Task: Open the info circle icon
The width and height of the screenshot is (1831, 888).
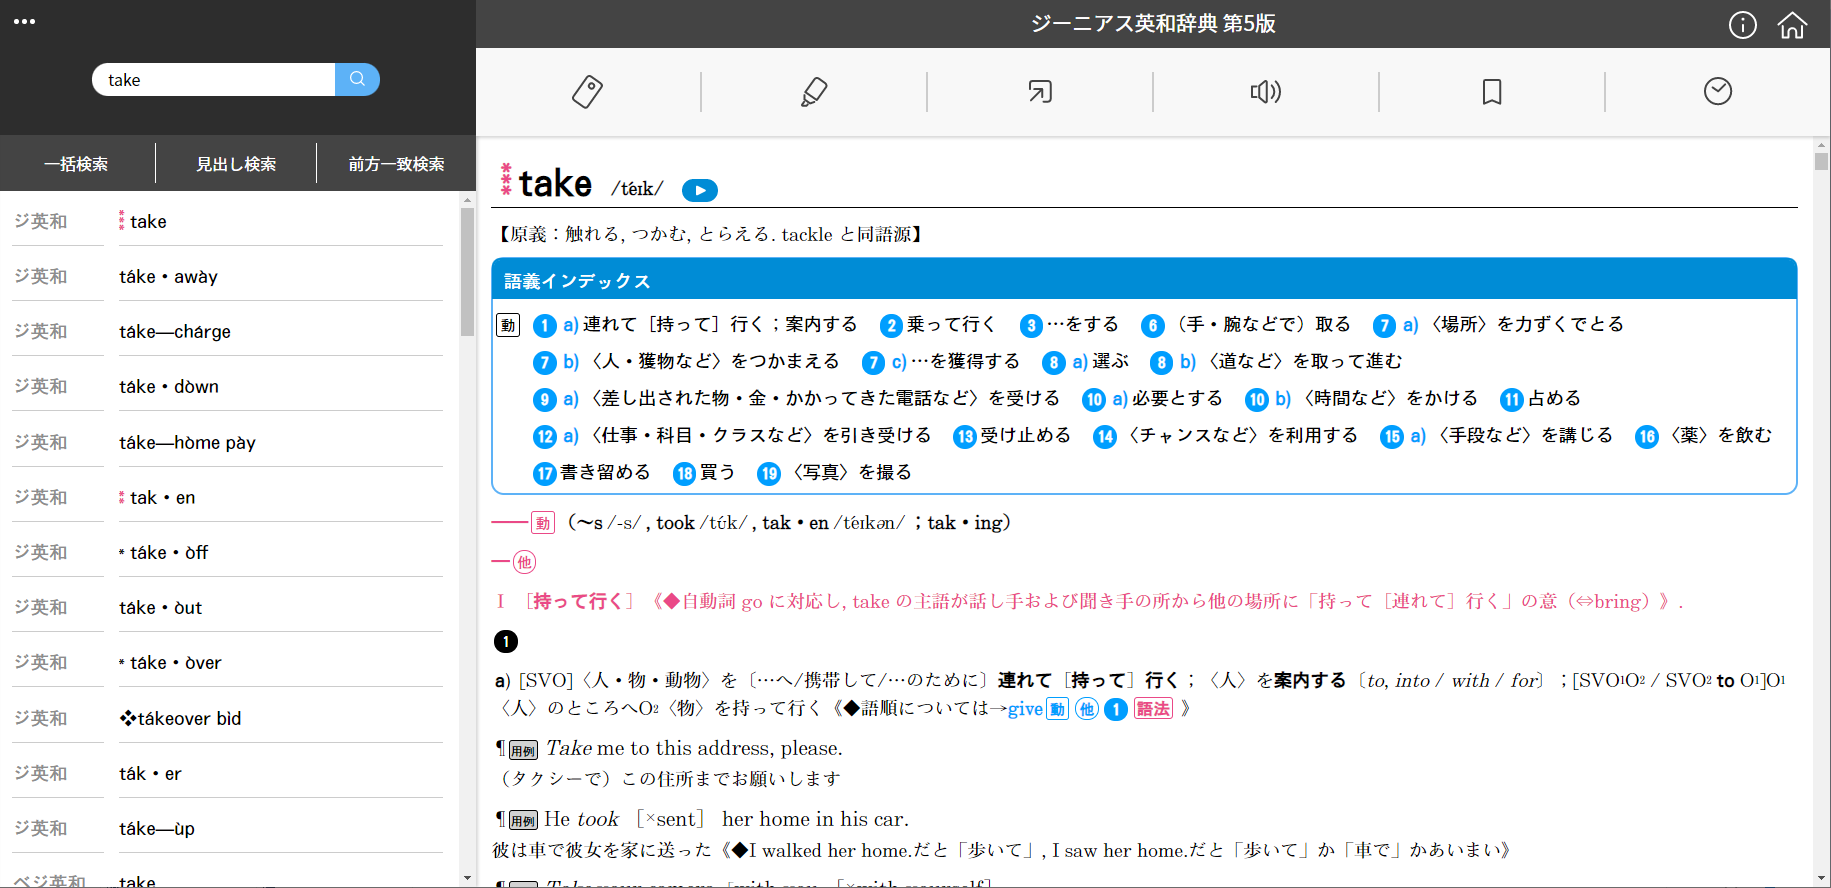Action: click(1742, 25)
